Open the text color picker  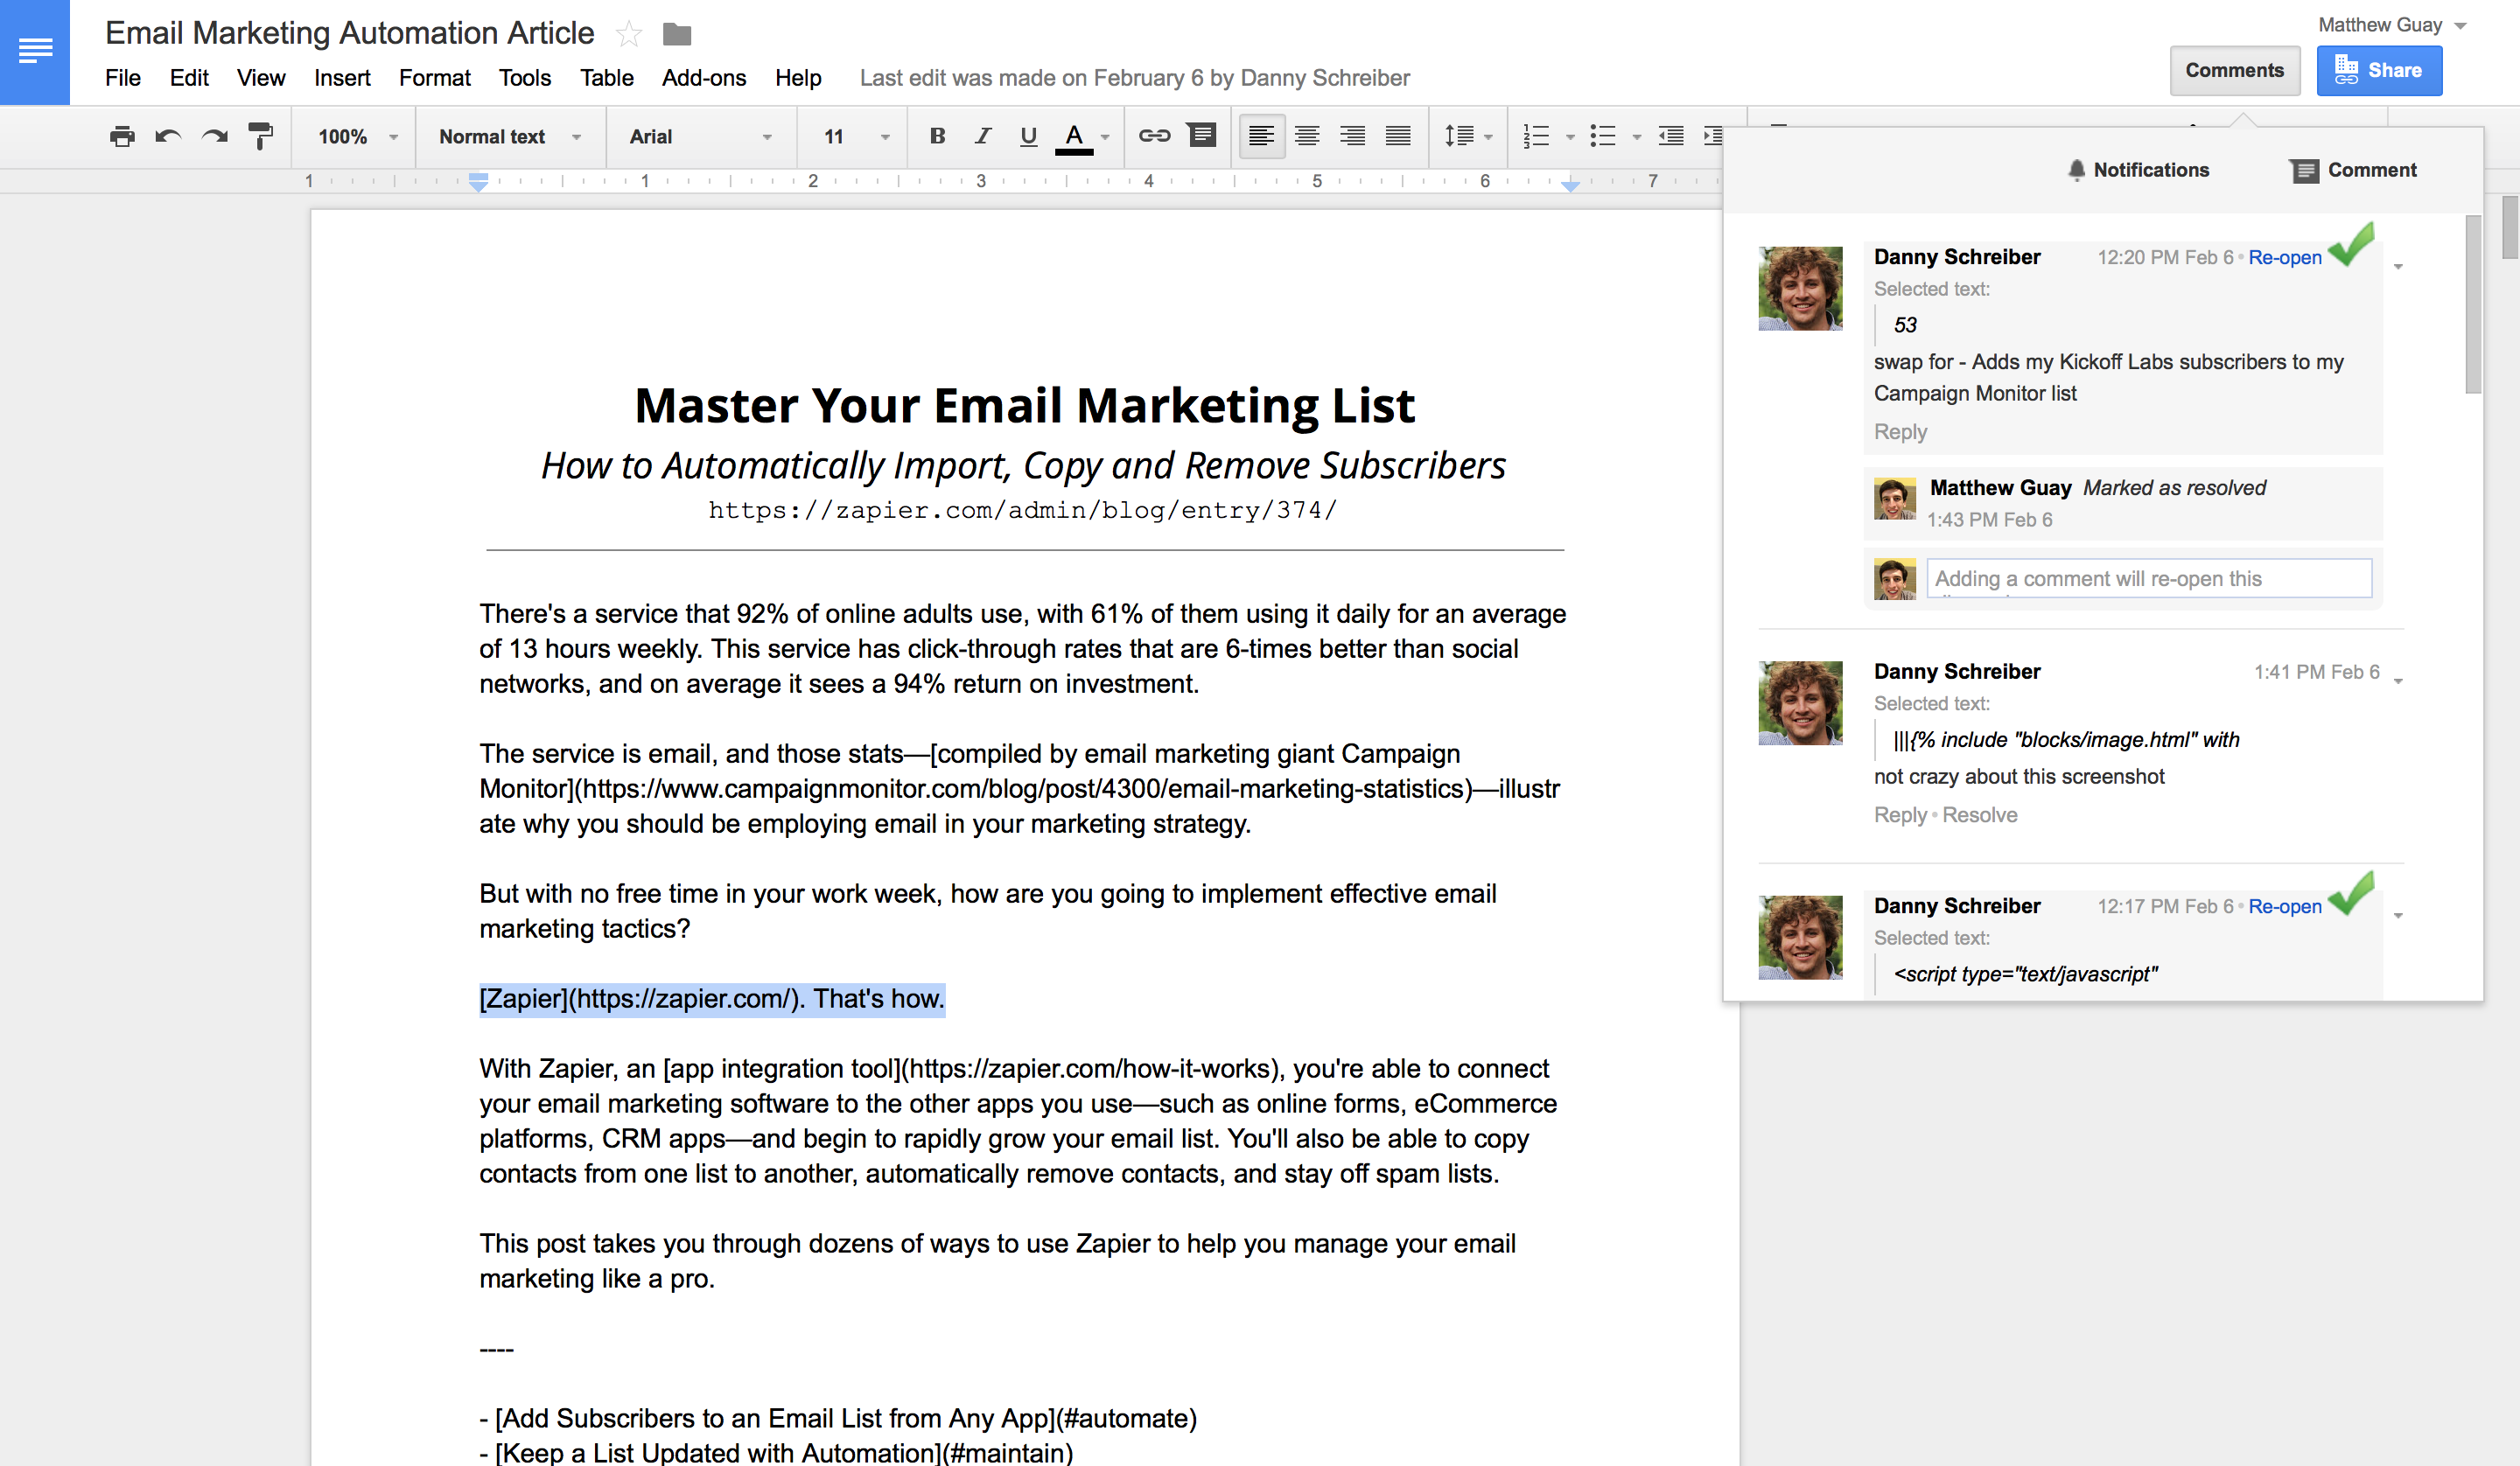tap(1074, 137)
